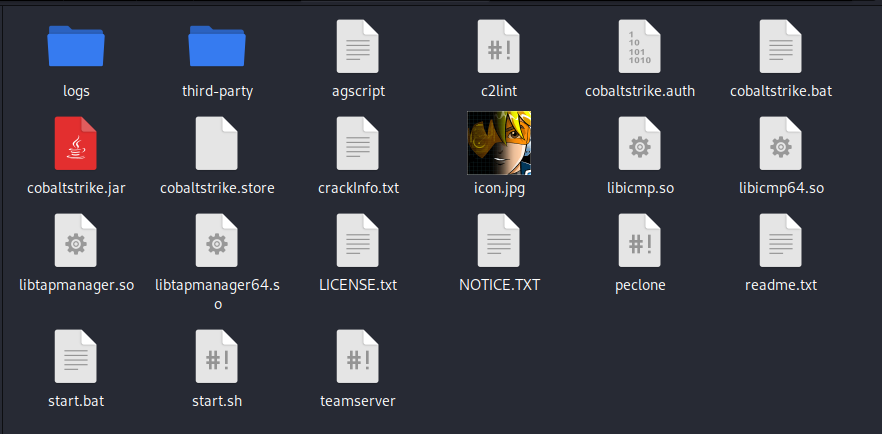
Task: Click the 'teamserver' file name
Action: click(x=358, y=401)
